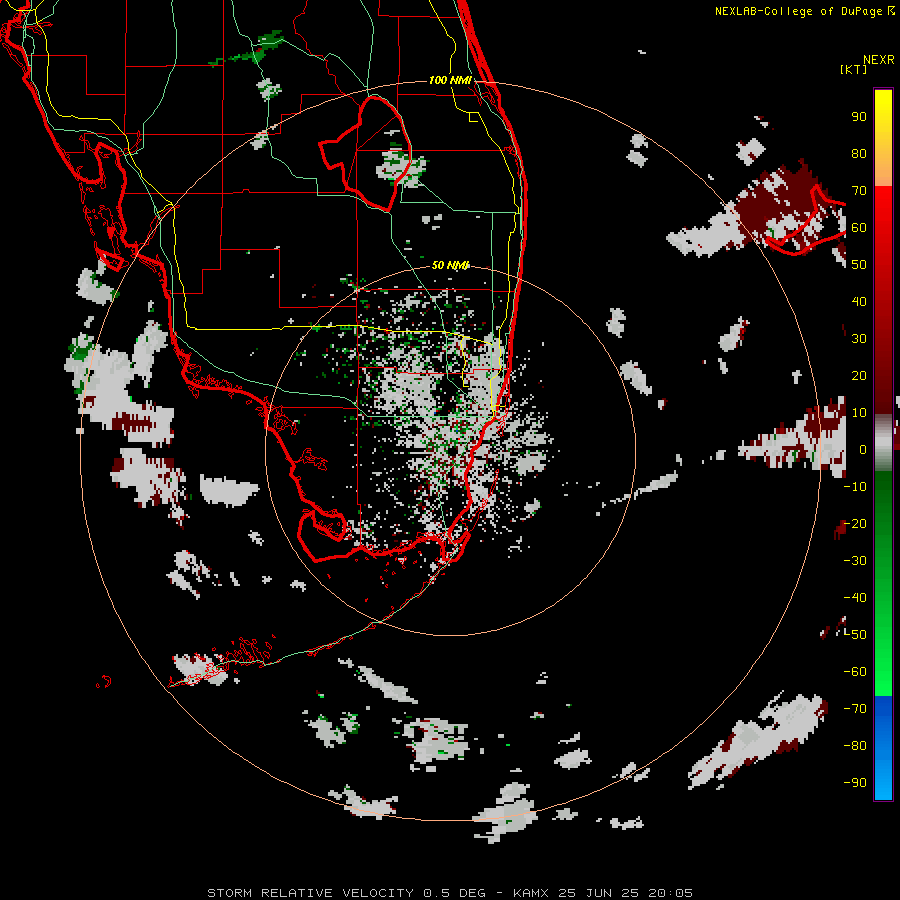Viewport: 900px width, 900px height.
Task: Click the -70 value on velocity scale
Action: click(x=855, y=709)
